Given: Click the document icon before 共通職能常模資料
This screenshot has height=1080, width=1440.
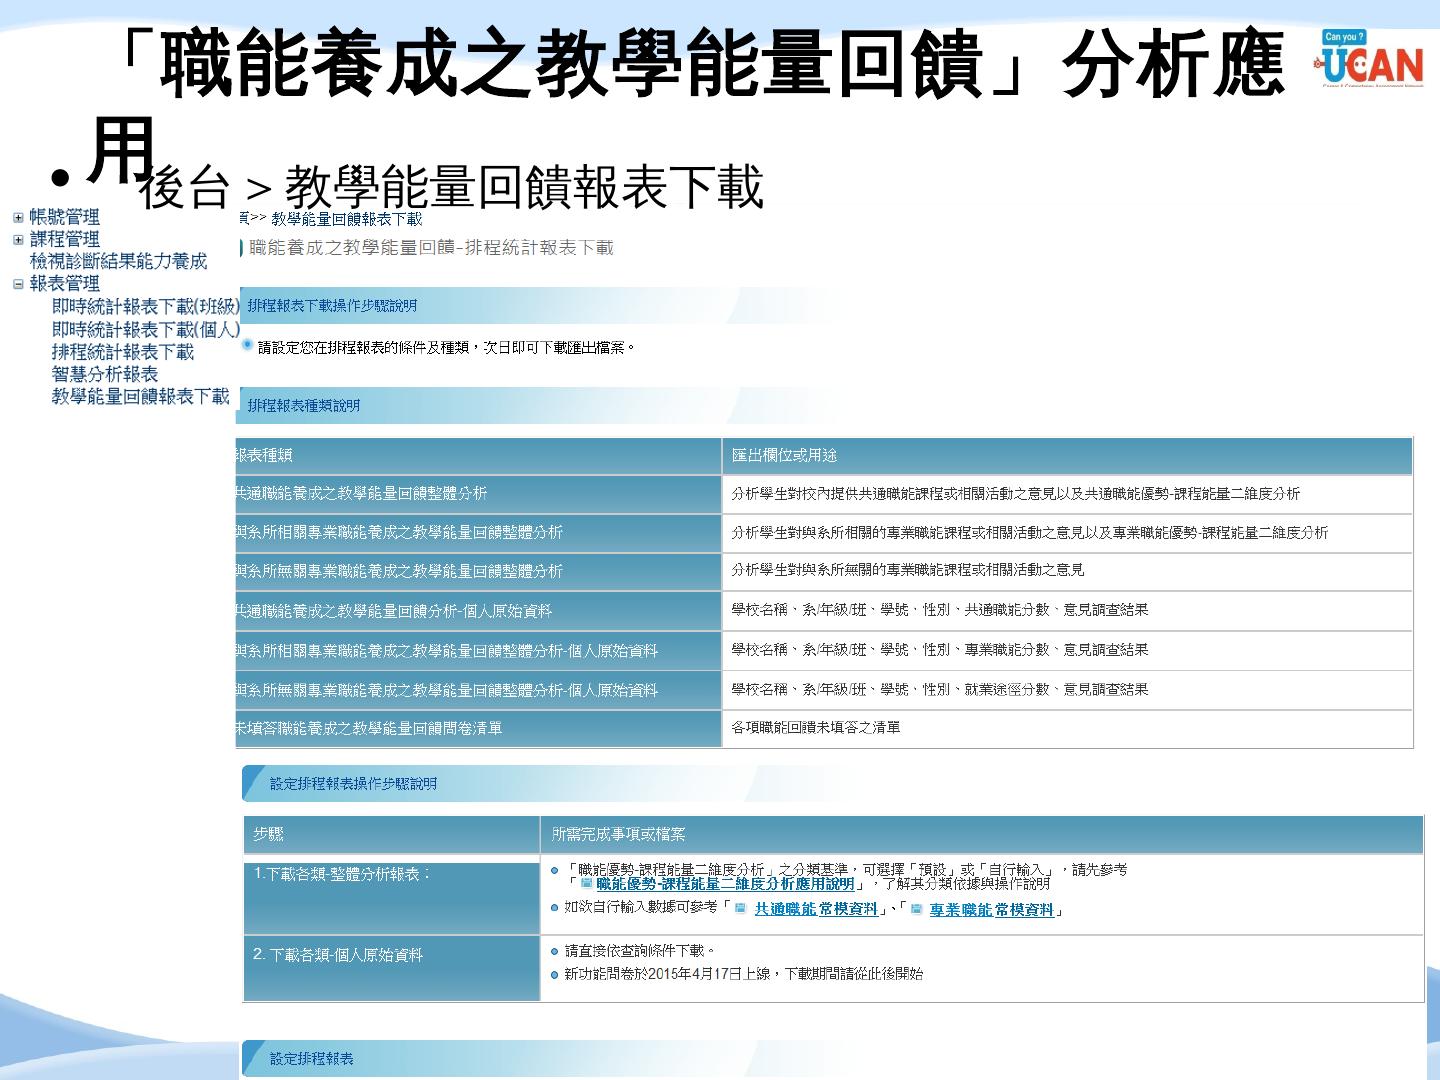Looking at the screenshot, I should pos(740,909).
